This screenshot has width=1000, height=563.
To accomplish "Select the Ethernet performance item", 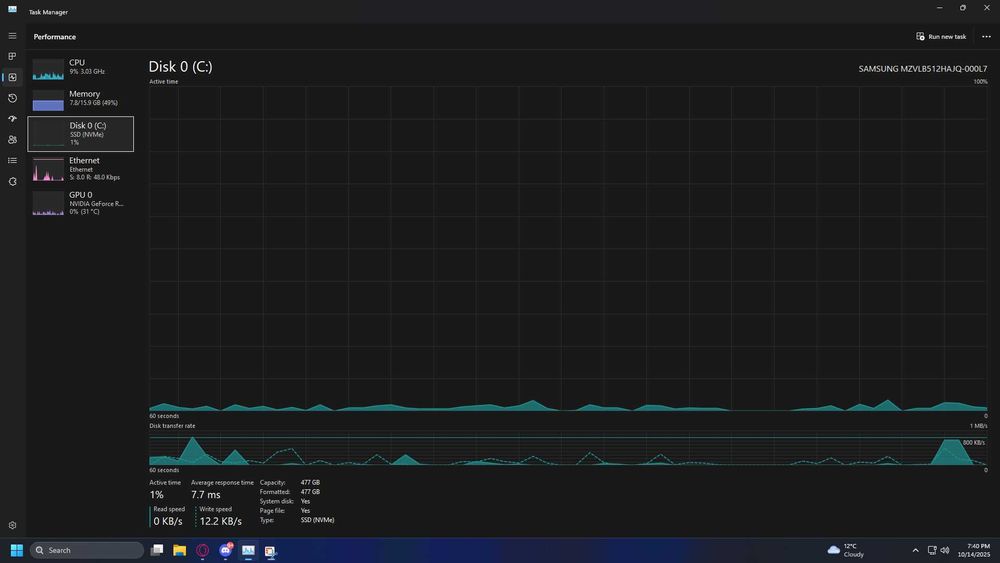I will coord(80,169).
